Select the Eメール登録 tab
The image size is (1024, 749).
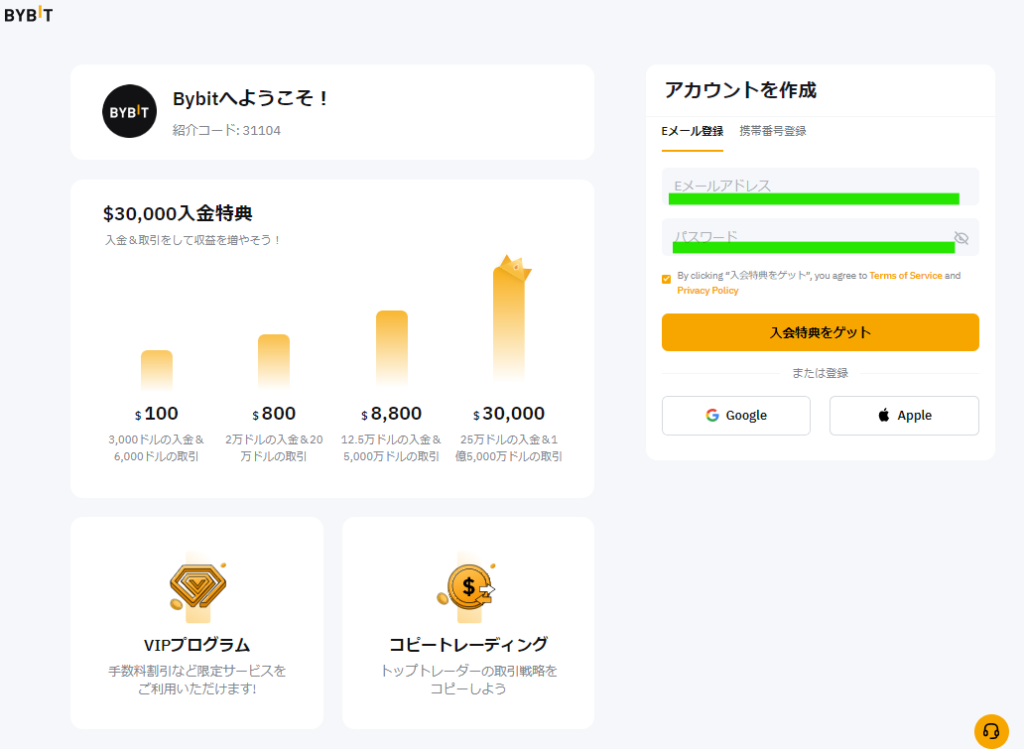click(692, 131)
